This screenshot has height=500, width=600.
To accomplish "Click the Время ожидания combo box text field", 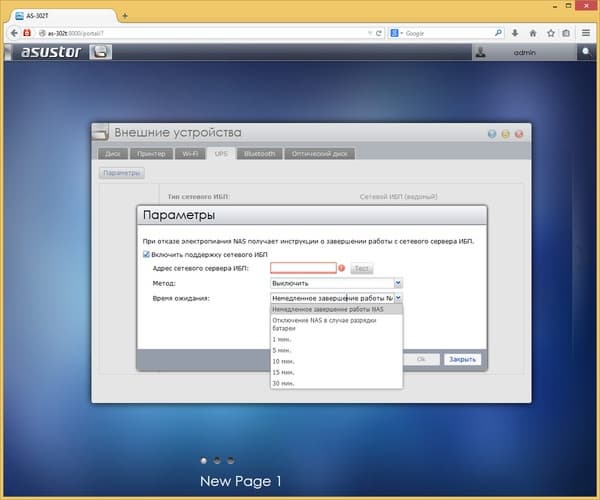I will (x=332, y=298).
